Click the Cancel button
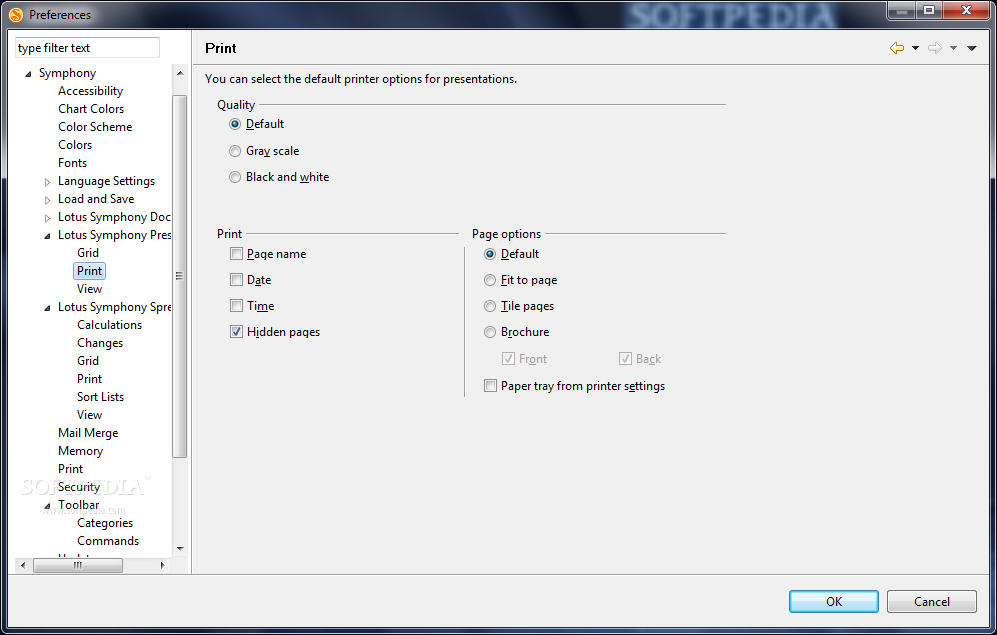This screenshot has width=997, height=635. 932,601
